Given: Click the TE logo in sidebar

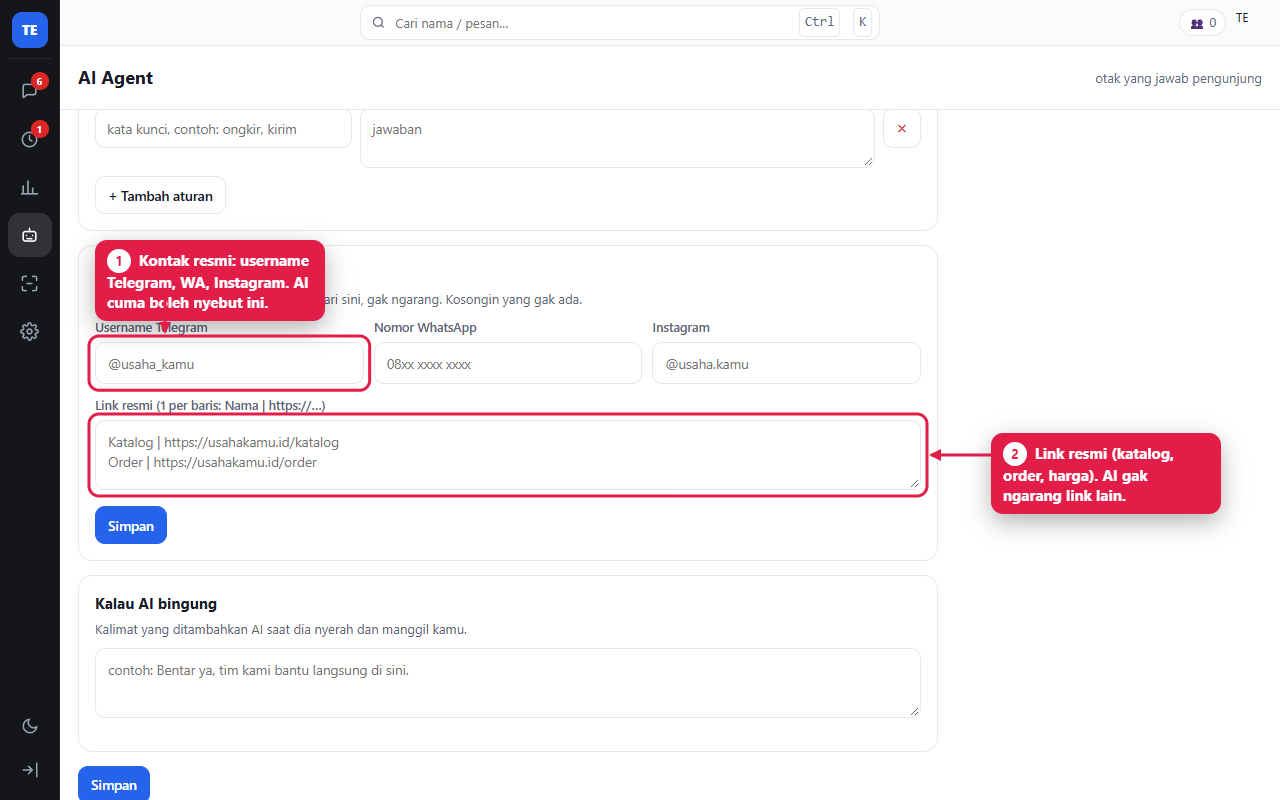Looking at the screenshot, I should pos(30,30).
